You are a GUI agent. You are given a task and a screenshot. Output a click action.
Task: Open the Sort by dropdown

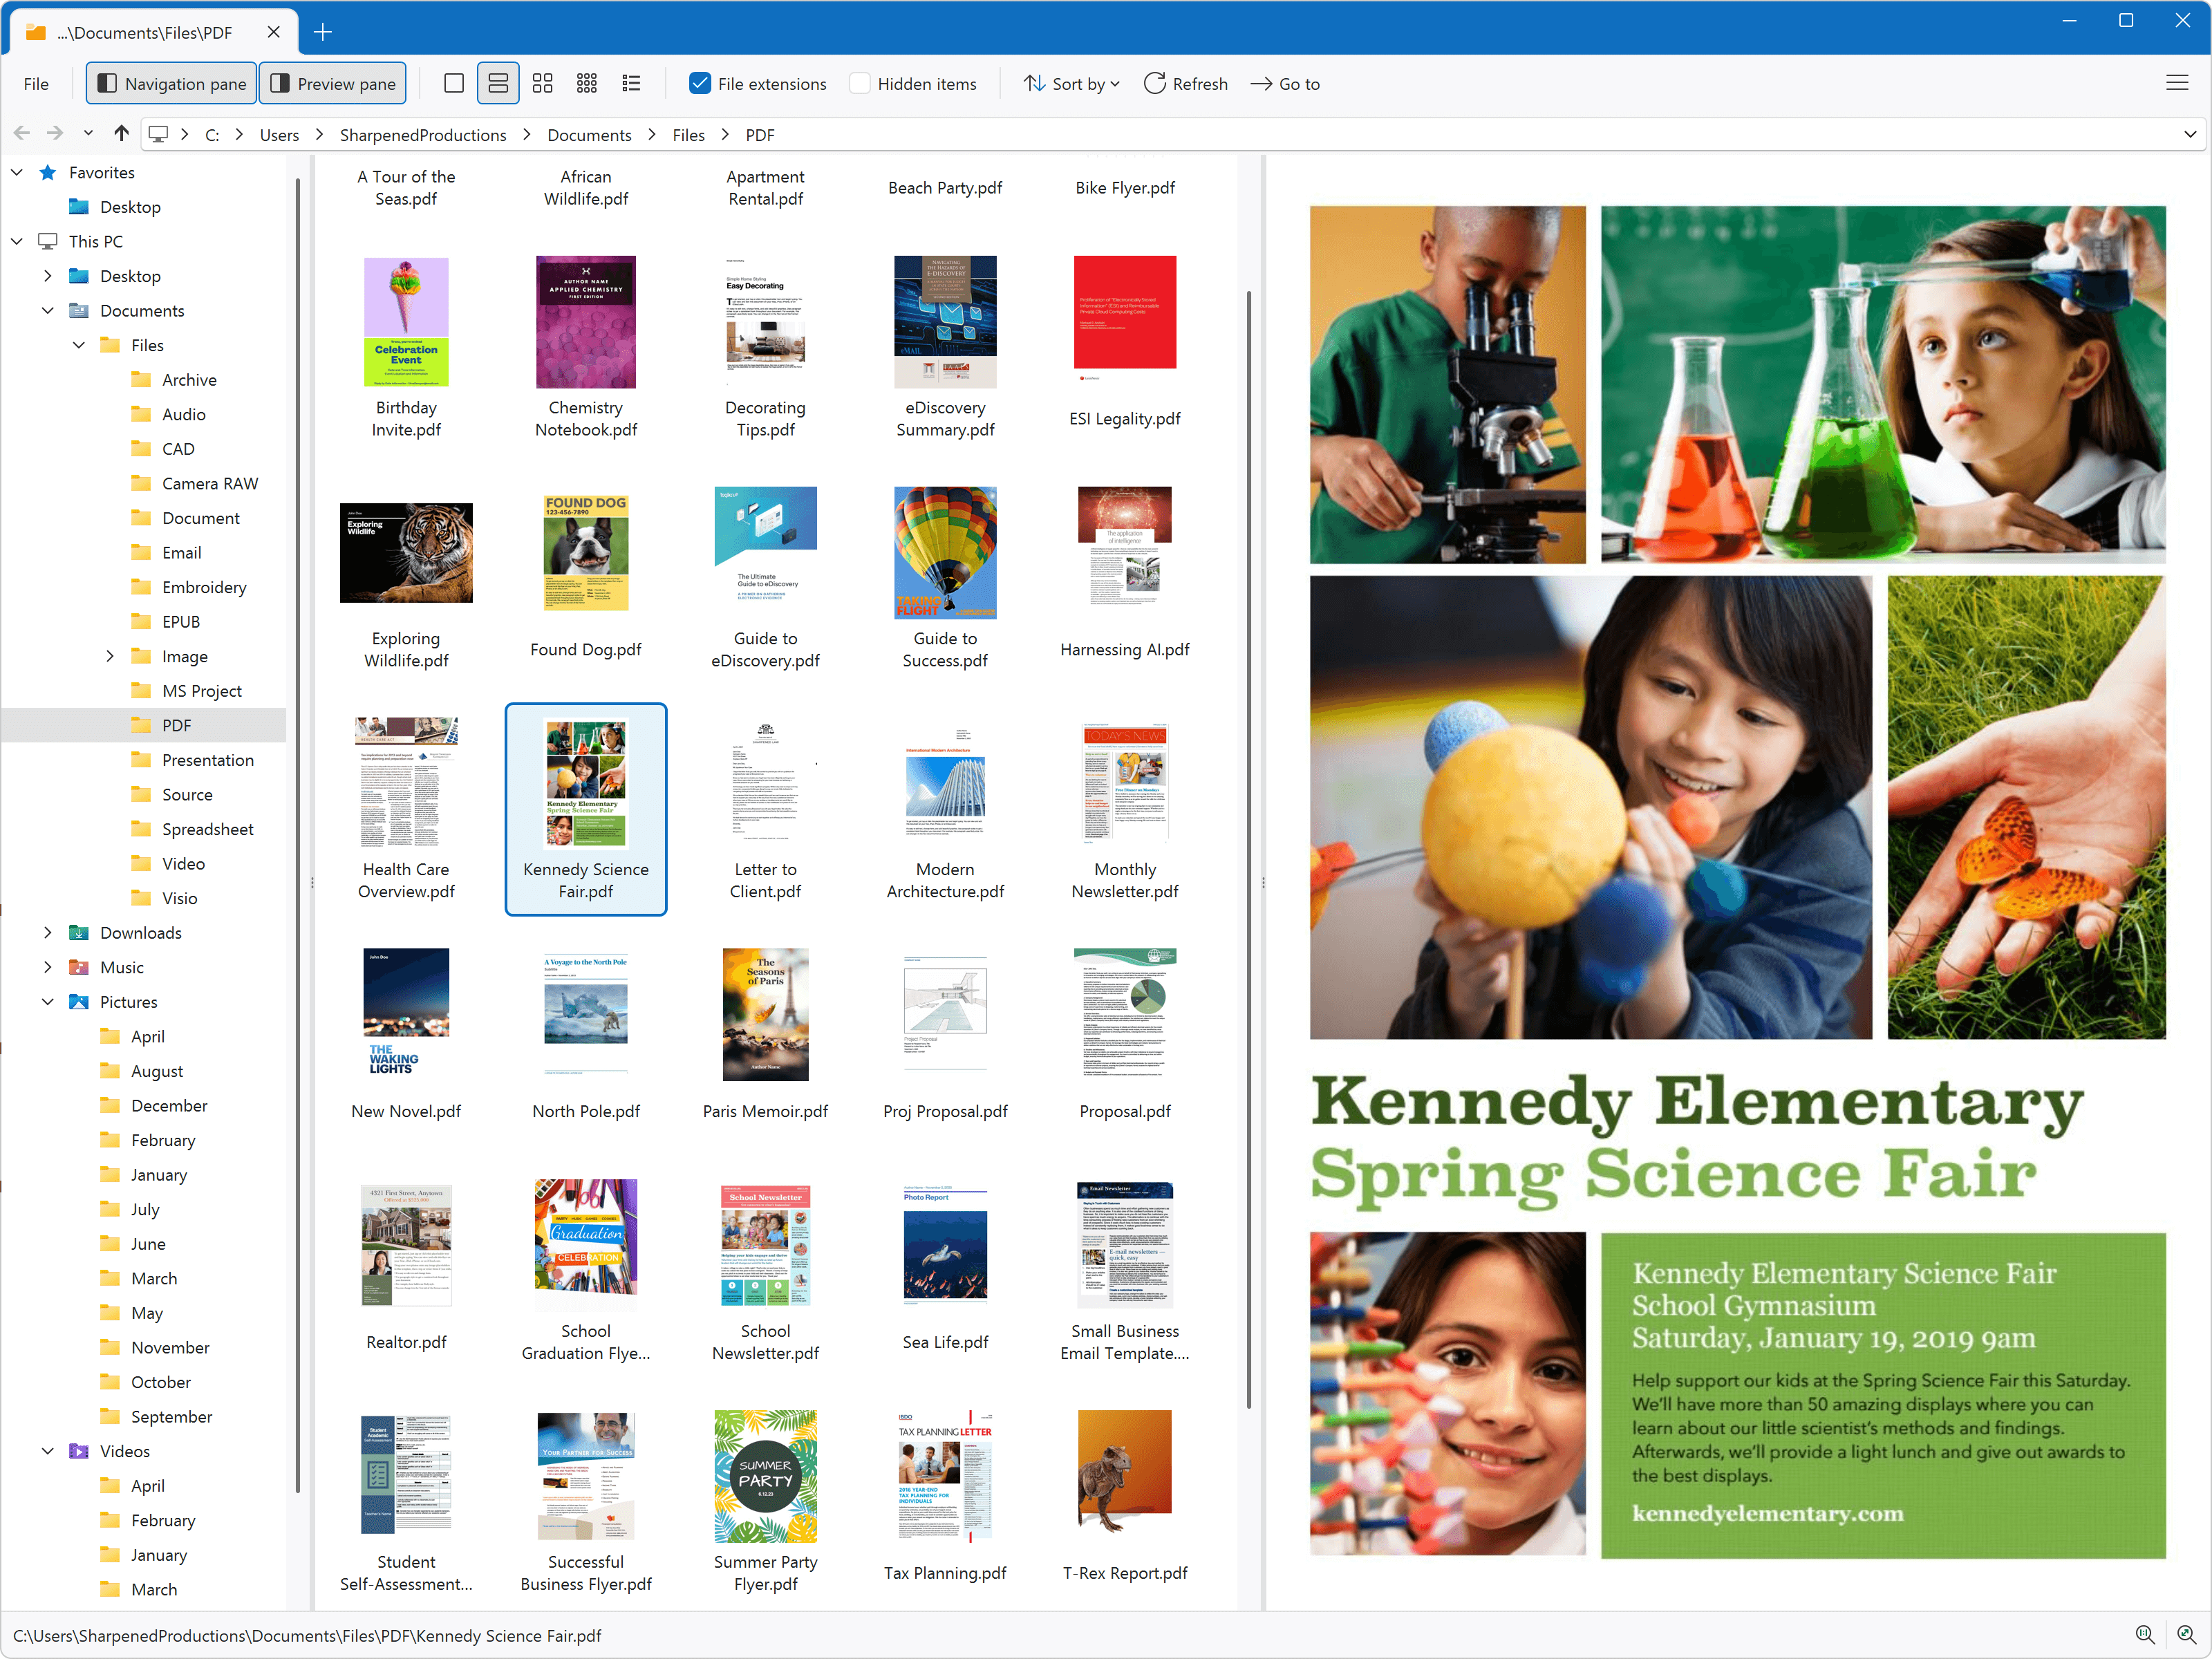[1071, 83]
